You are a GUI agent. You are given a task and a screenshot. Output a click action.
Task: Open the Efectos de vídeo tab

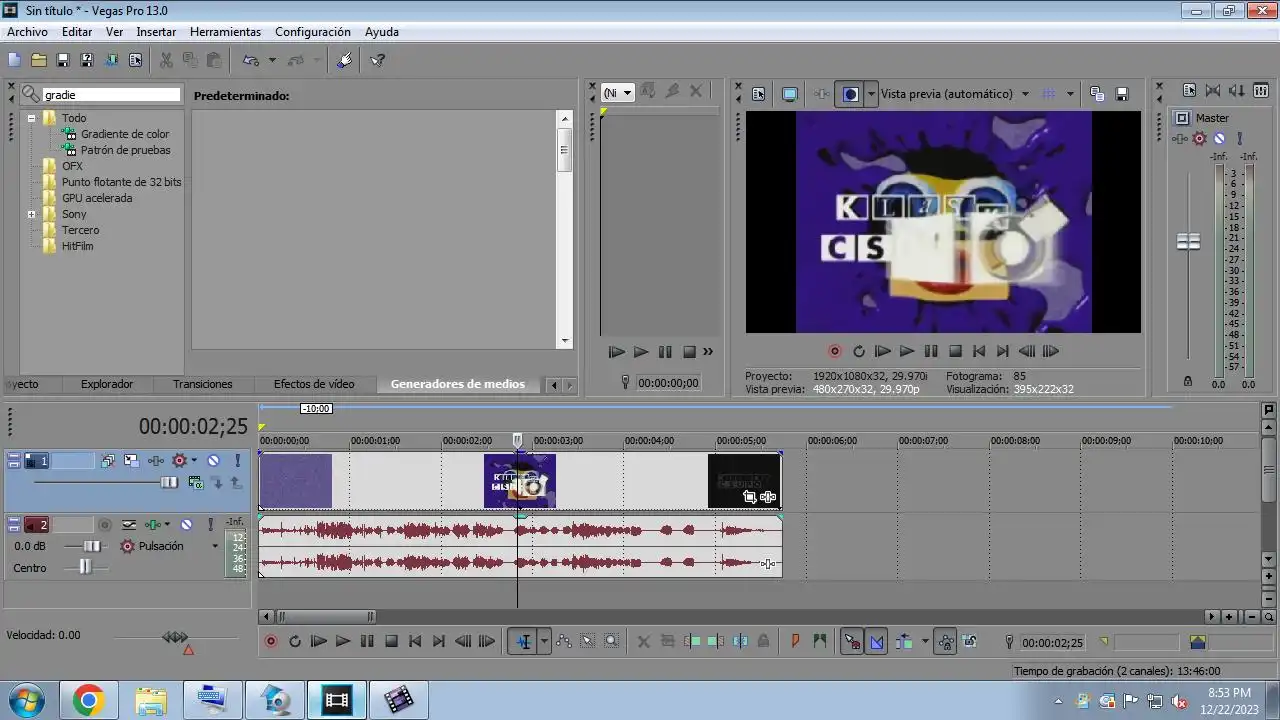(x=314, y=384)
